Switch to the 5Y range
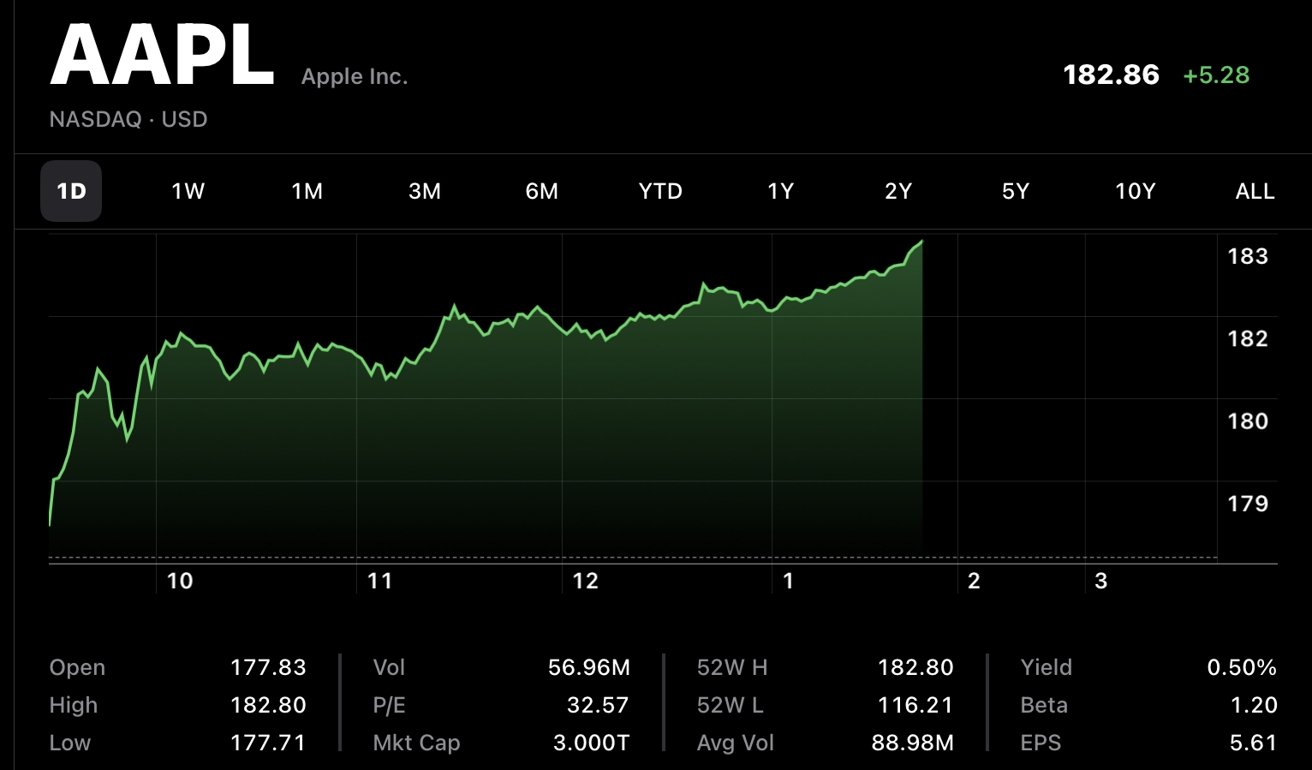 pos(1015,191)
